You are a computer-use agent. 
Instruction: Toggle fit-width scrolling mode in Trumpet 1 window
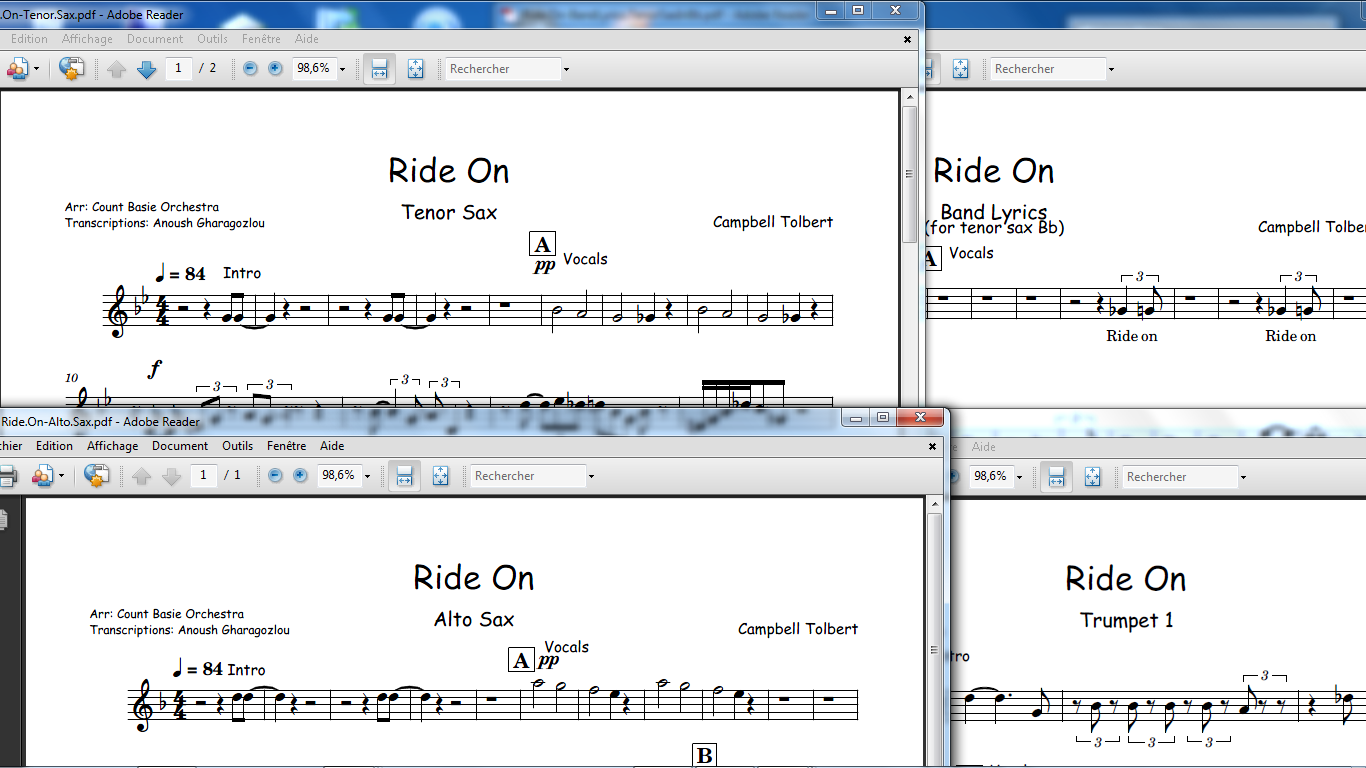(x=1056, y=477)
